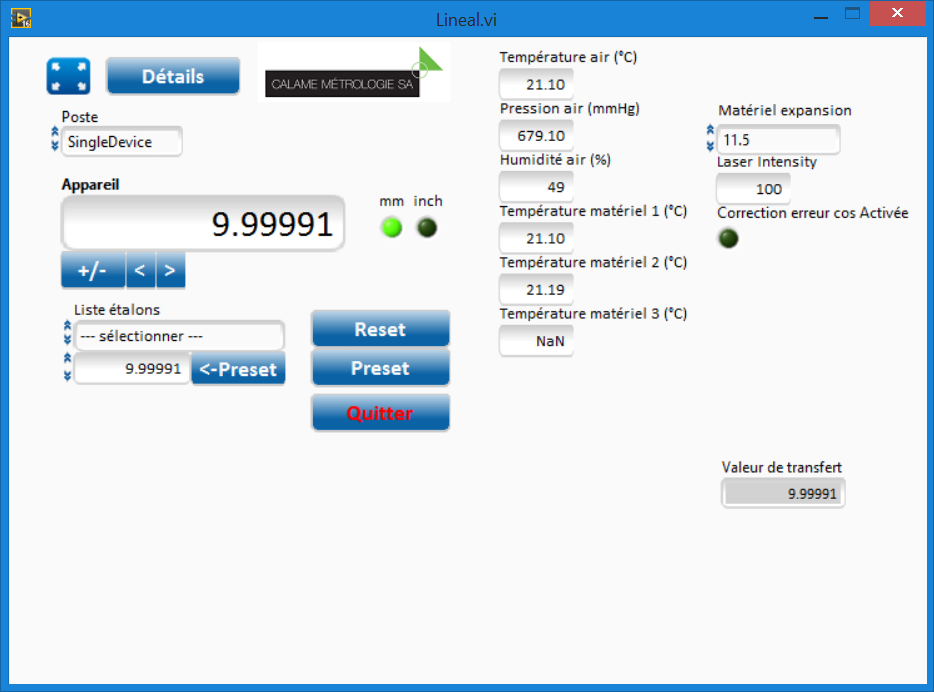Click the Poste selector stepper arrows
The width and height of the screenshot is (934, 692).
(55, 141)
